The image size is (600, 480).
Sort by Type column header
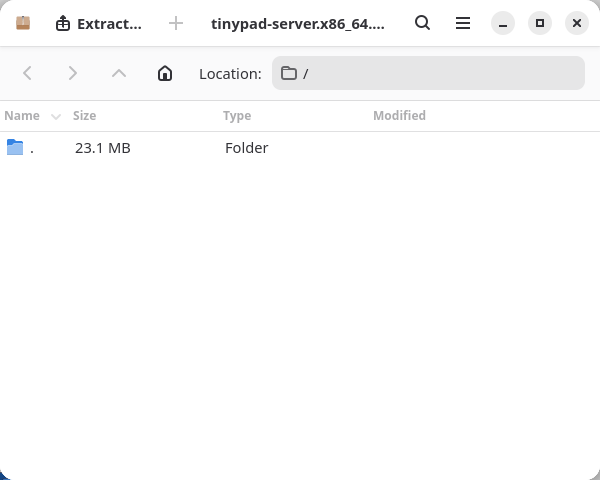(x=237, y=116)
